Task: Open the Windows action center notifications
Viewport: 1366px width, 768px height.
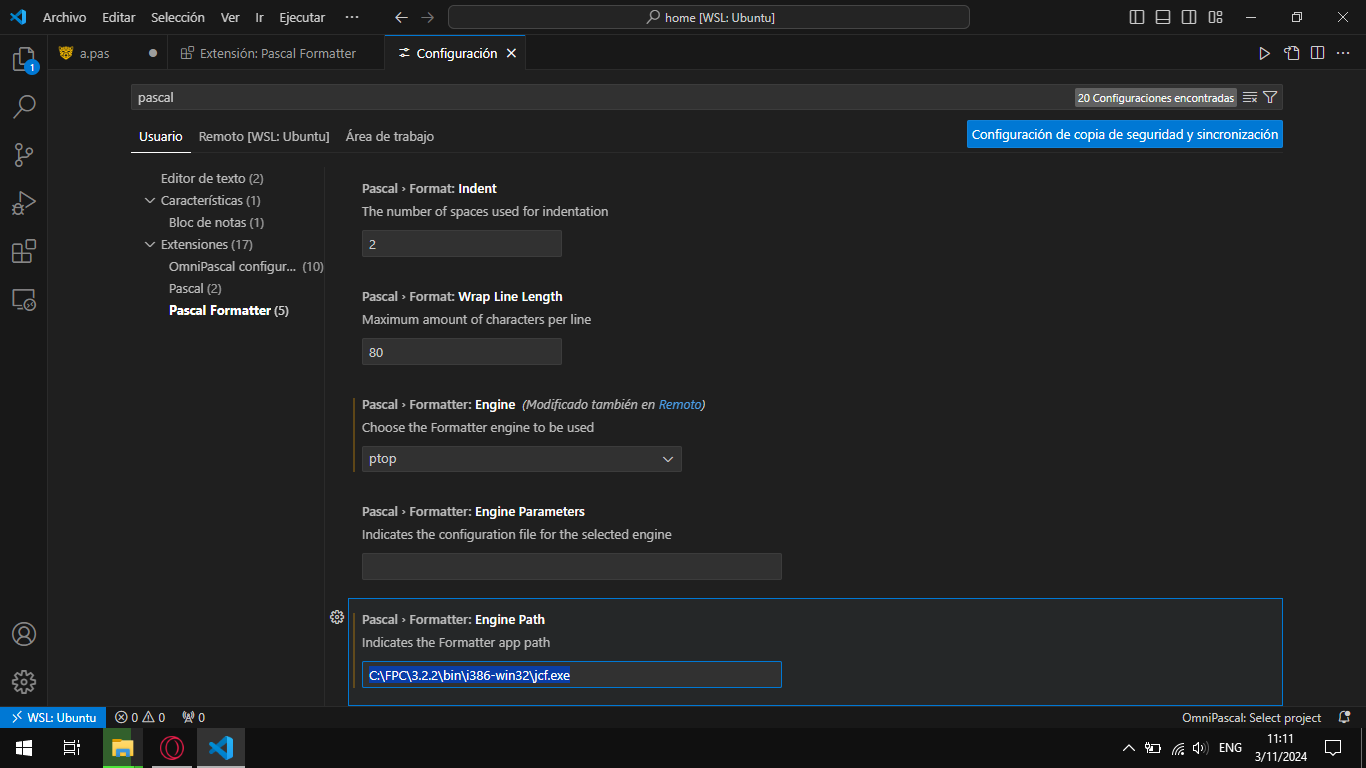Action: [x=1333, y=747]
